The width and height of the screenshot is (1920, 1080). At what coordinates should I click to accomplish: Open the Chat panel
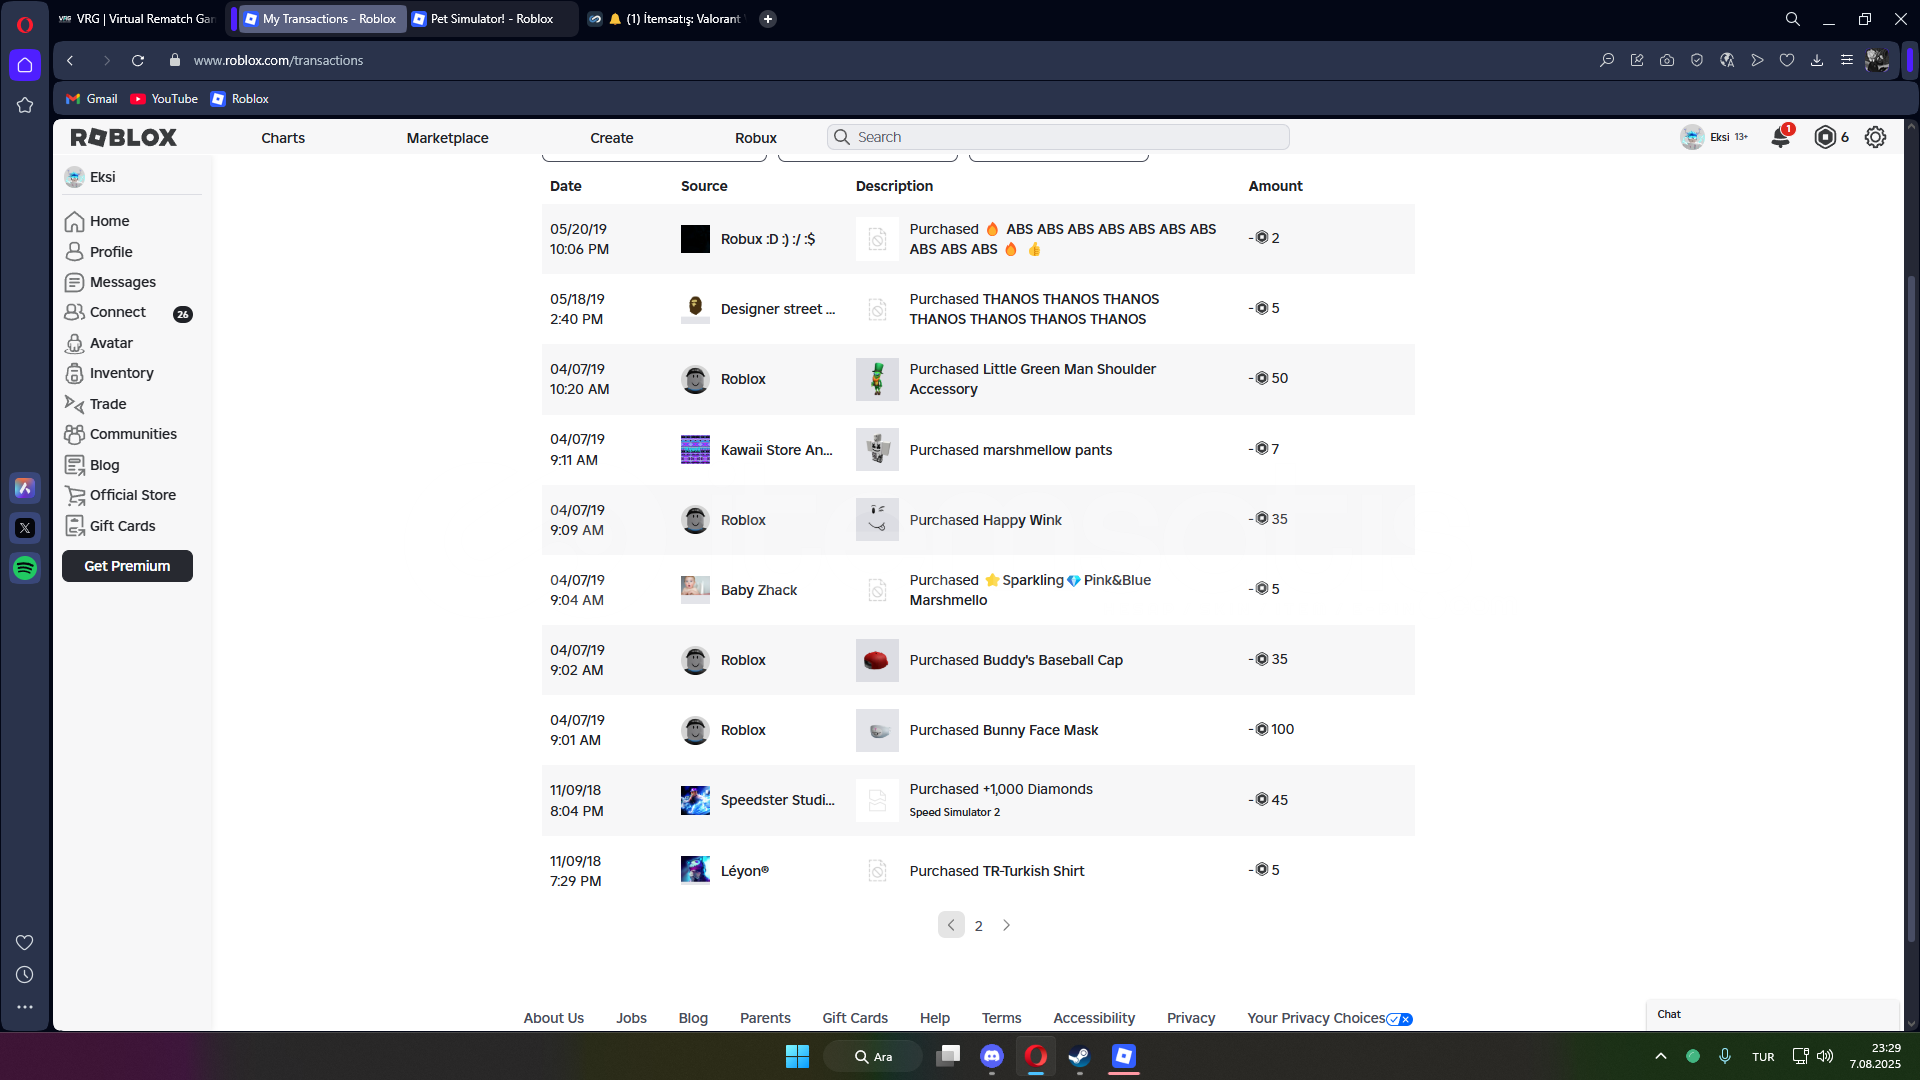(1772, 1014)
